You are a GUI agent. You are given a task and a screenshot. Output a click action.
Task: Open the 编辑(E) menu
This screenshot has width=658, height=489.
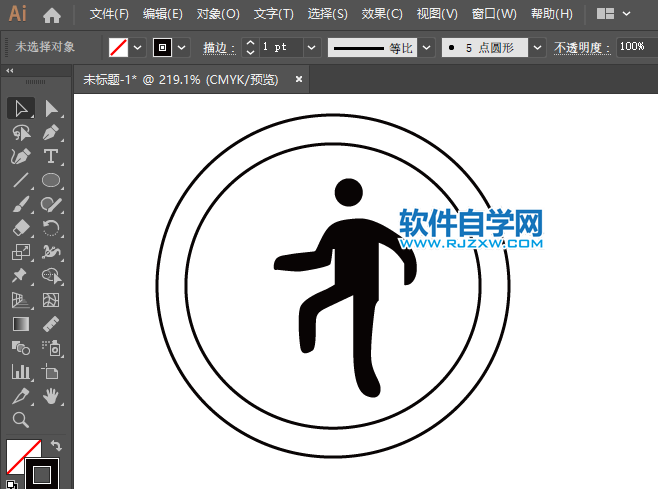pos(163,14)
